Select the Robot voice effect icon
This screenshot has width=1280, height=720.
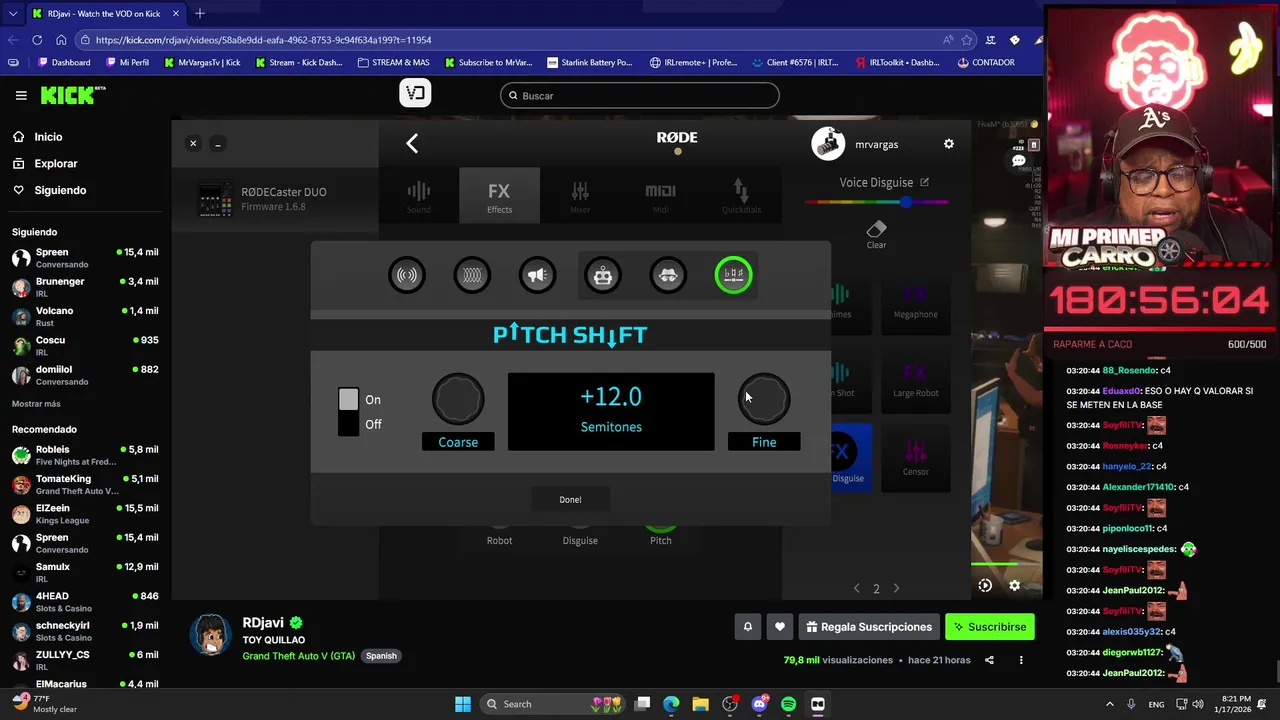point(603,275)
